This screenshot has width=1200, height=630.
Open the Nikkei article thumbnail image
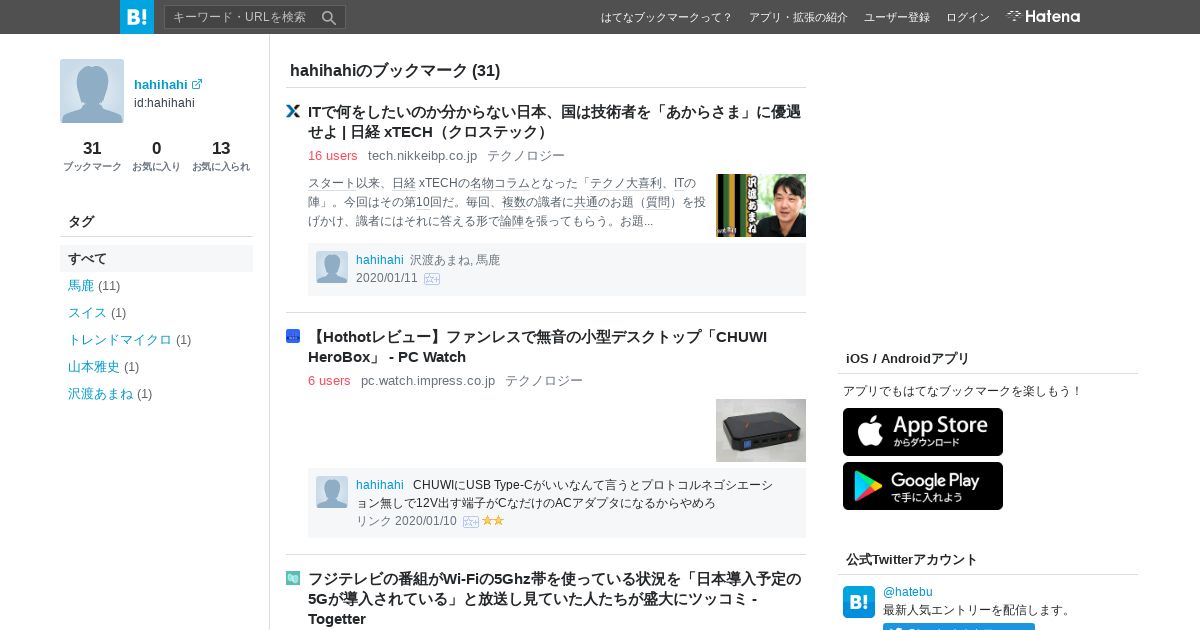pos(761,205)
